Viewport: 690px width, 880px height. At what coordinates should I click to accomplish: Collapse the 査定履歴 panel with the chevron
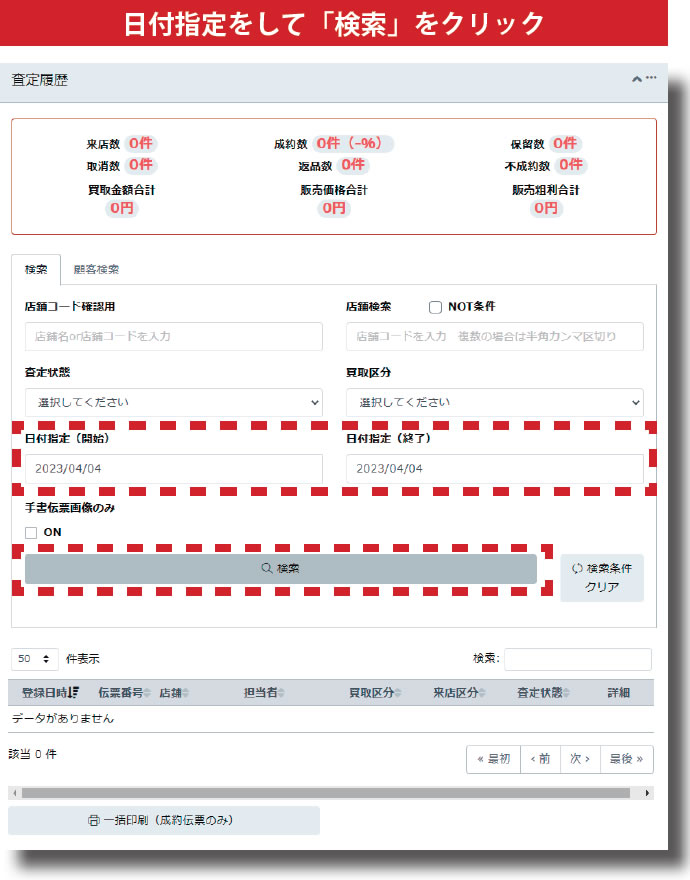coord(636,79)
